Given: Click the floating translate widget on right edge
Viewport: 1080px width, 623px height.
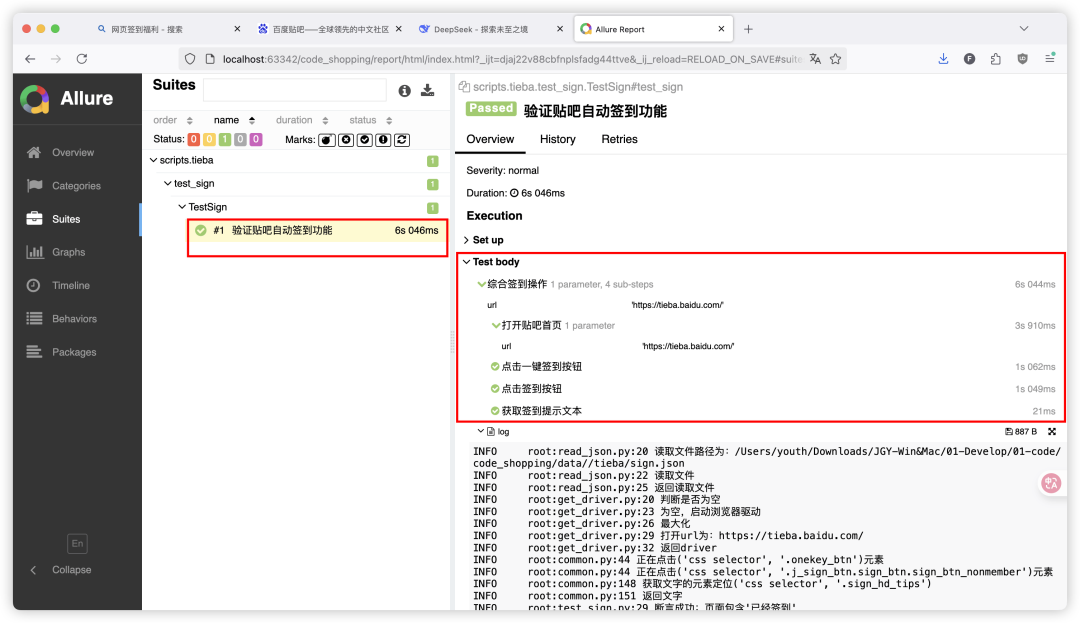Looking at the screenshot, I should pos(1051,483).
